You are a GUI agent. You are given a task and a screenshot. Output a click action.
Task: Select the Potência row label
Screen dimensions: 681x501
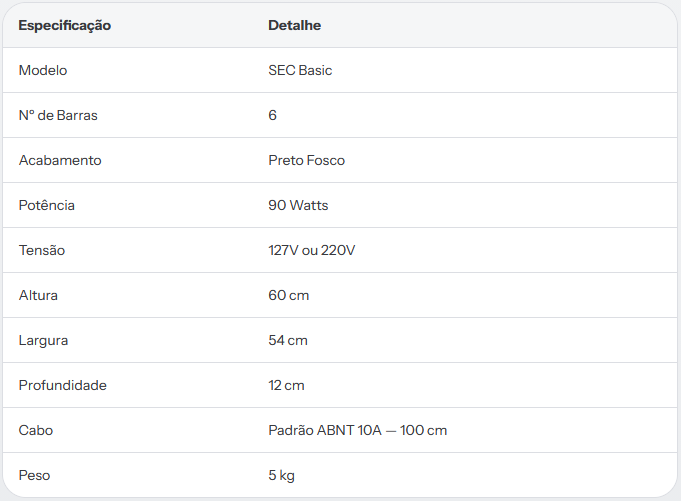[46, 205]
